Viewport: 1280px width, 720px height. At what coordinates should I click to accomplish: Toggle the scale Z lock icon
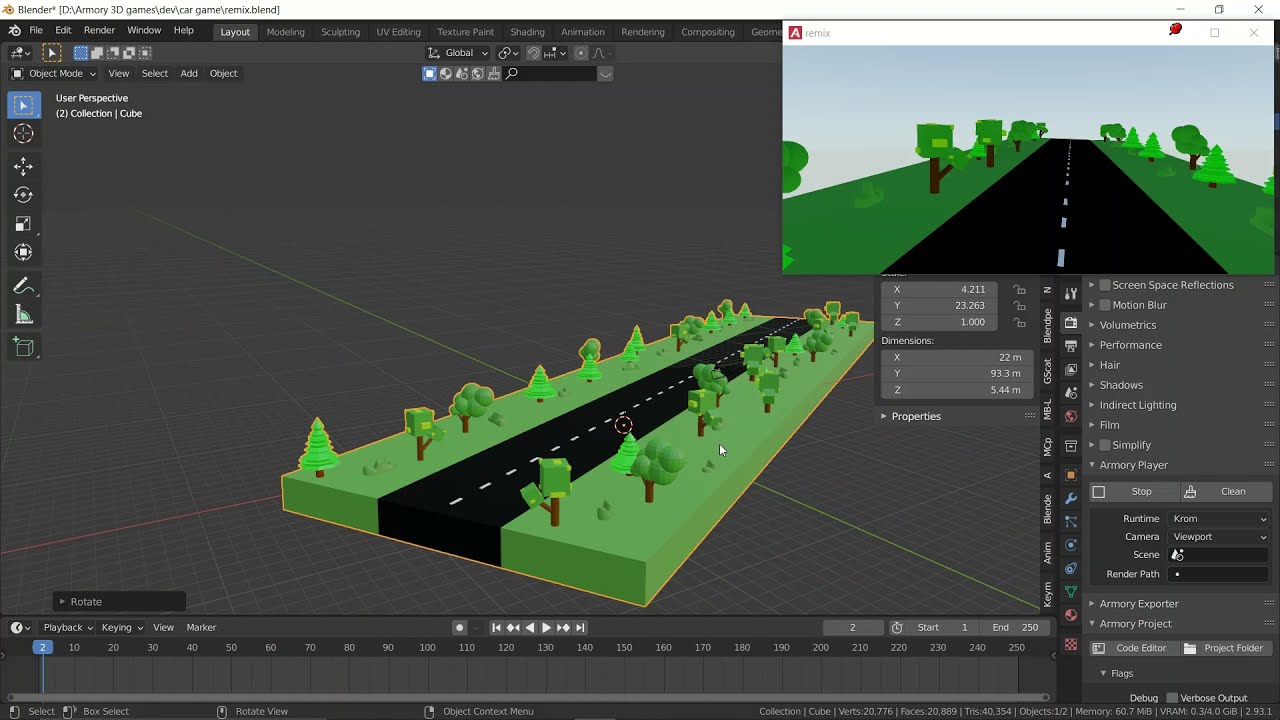[x=1020, y=322]
